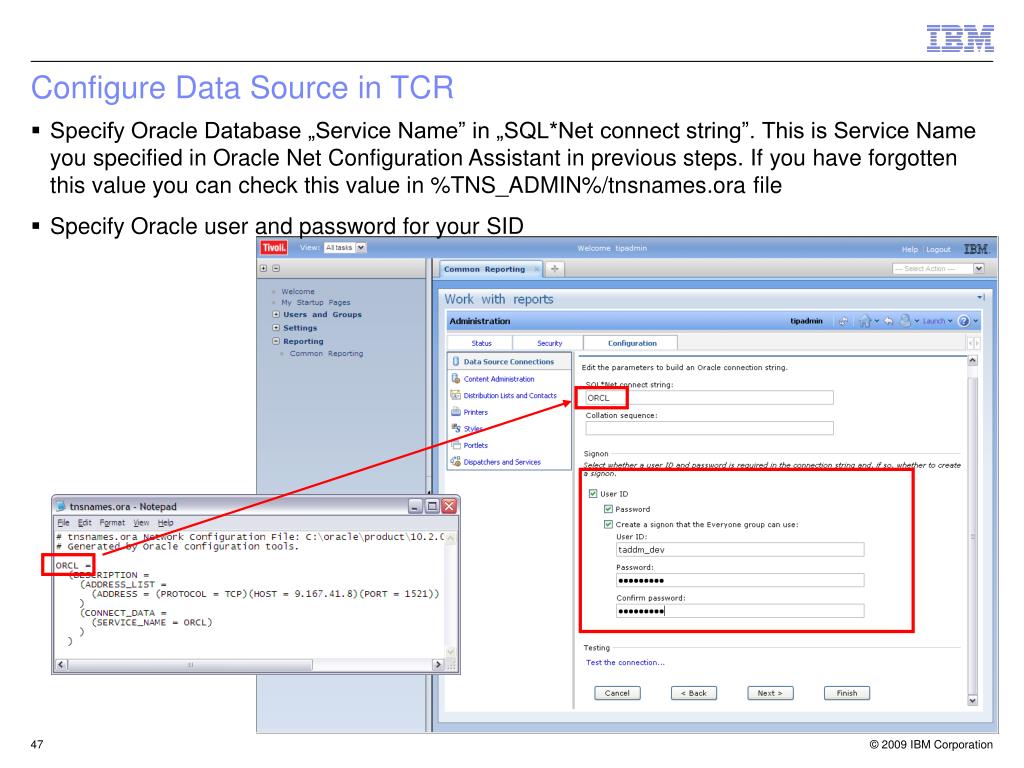Viewport: 1024px width, 768px height.
Task: Toggle the Password checkbox
Action: tap(608, 509)
